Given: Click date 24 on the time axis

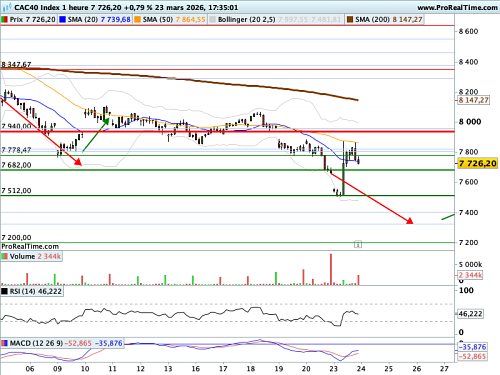Looking at the screenshot, I should pyautogui.click(x=361, y=369).
